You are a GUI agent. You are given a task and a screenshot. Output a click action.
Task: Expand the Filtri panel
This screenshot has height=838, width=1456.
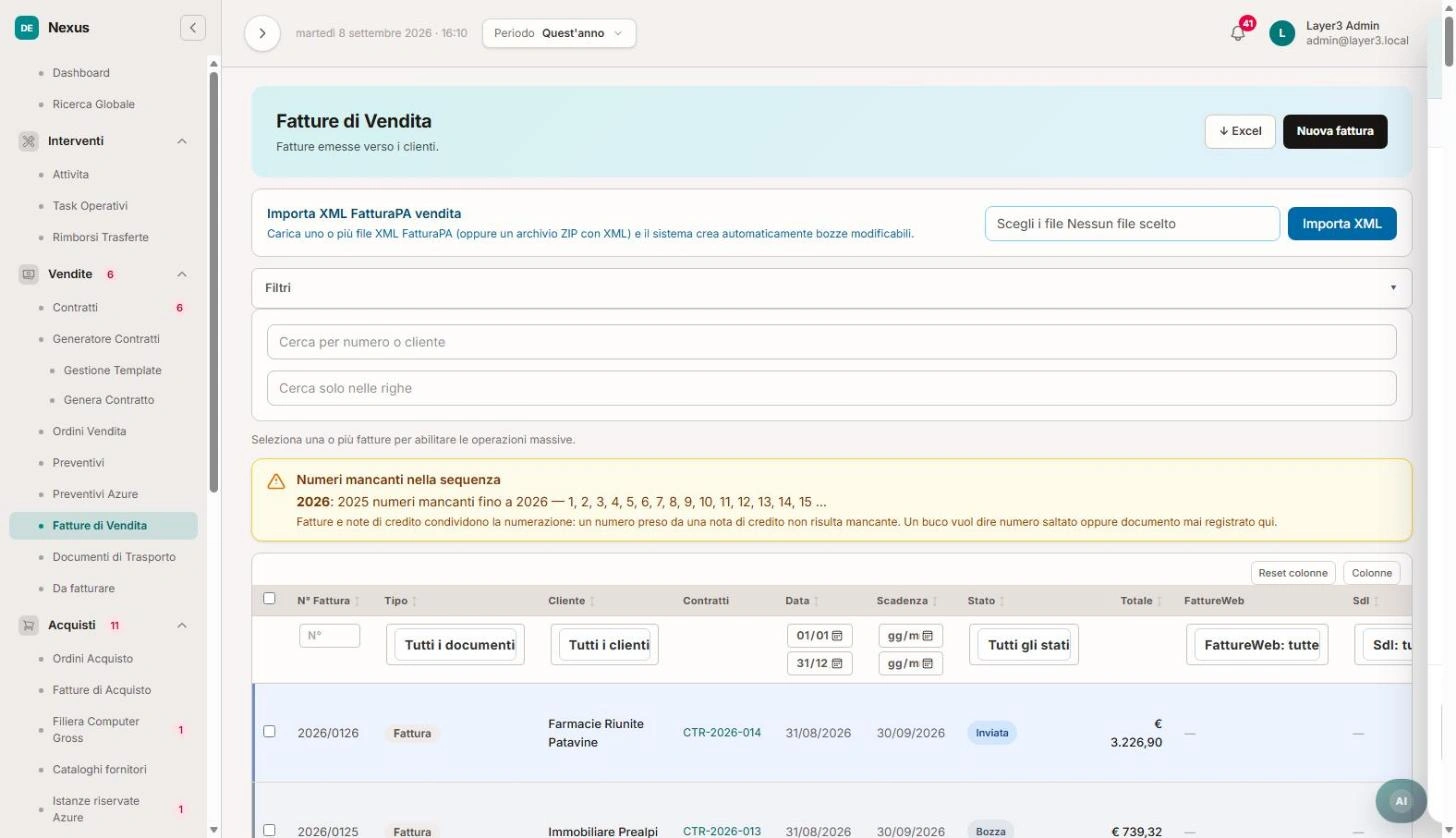[x=832, y=288]
